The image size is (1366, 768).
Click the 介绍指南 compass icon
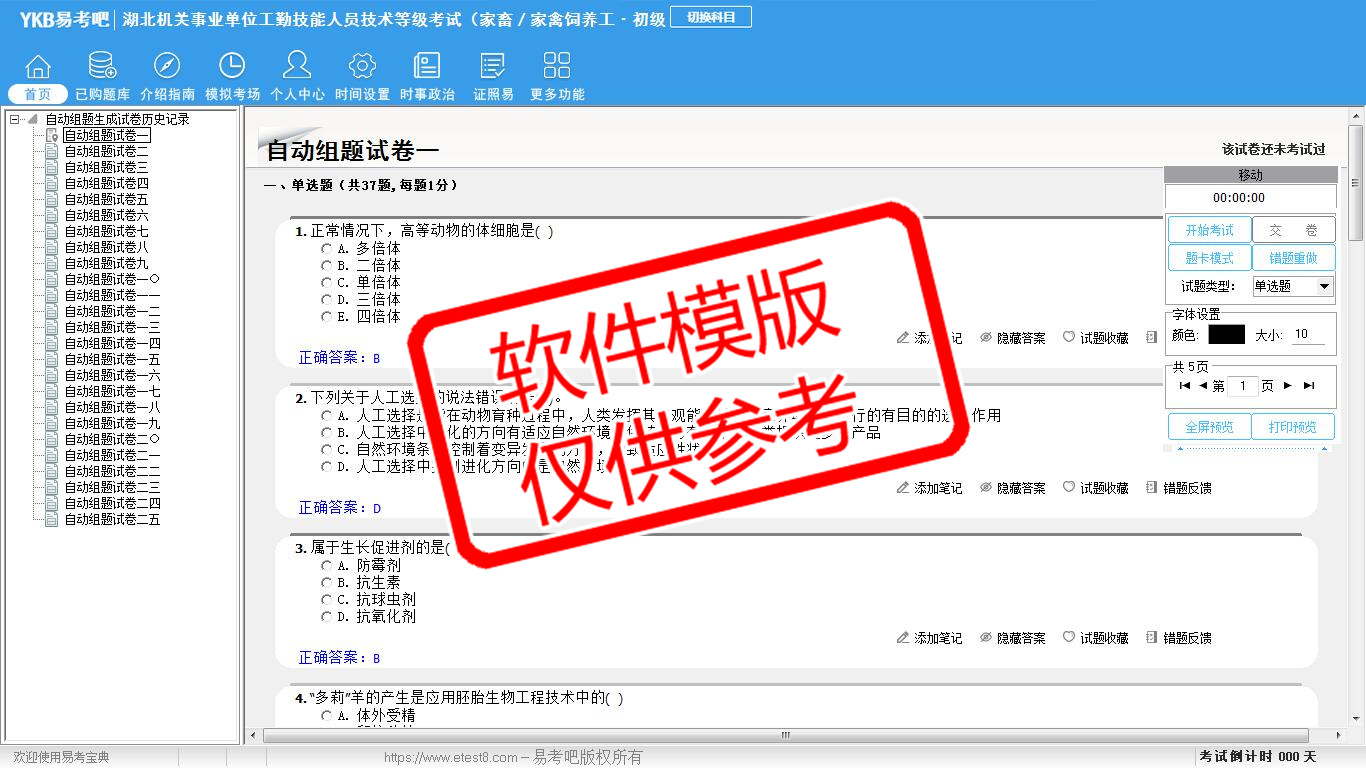tap(167, 67)
